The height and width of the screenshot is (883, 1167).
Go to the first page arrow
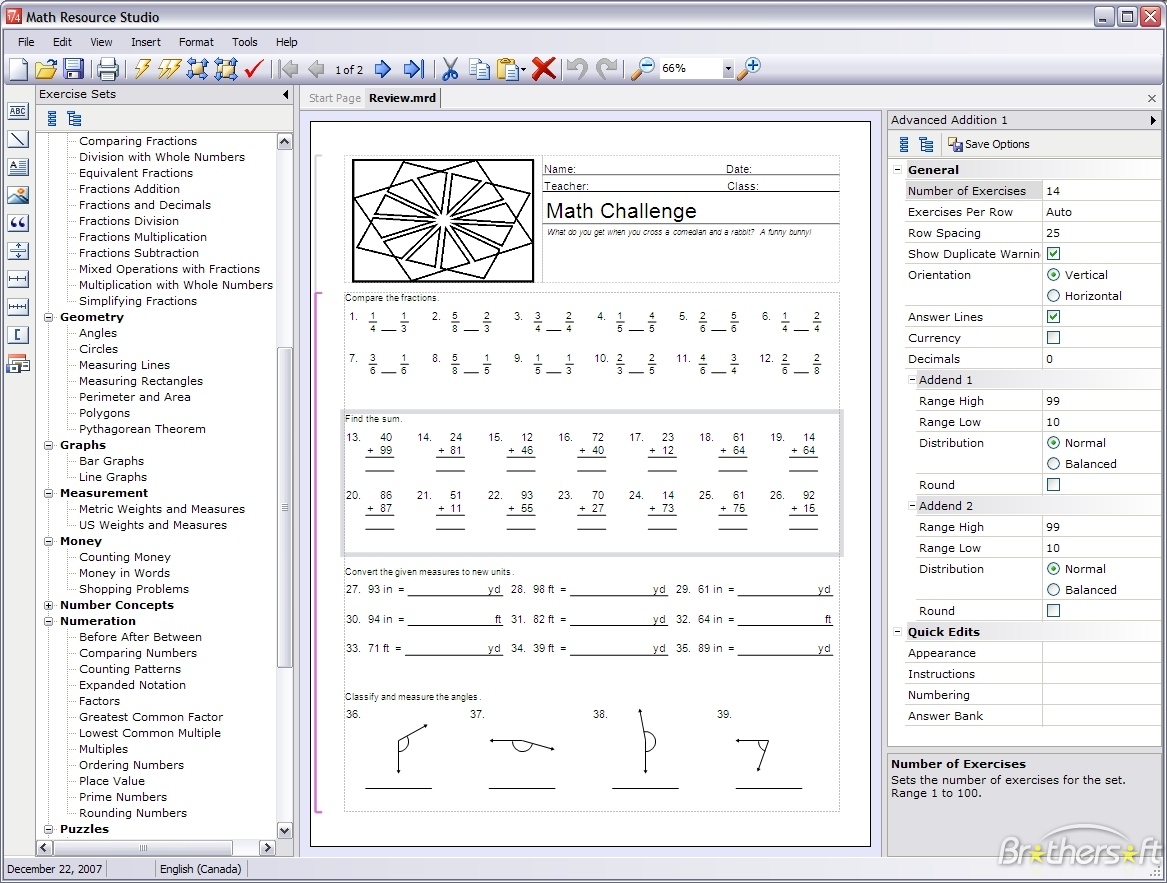click(x=289, y=69)
